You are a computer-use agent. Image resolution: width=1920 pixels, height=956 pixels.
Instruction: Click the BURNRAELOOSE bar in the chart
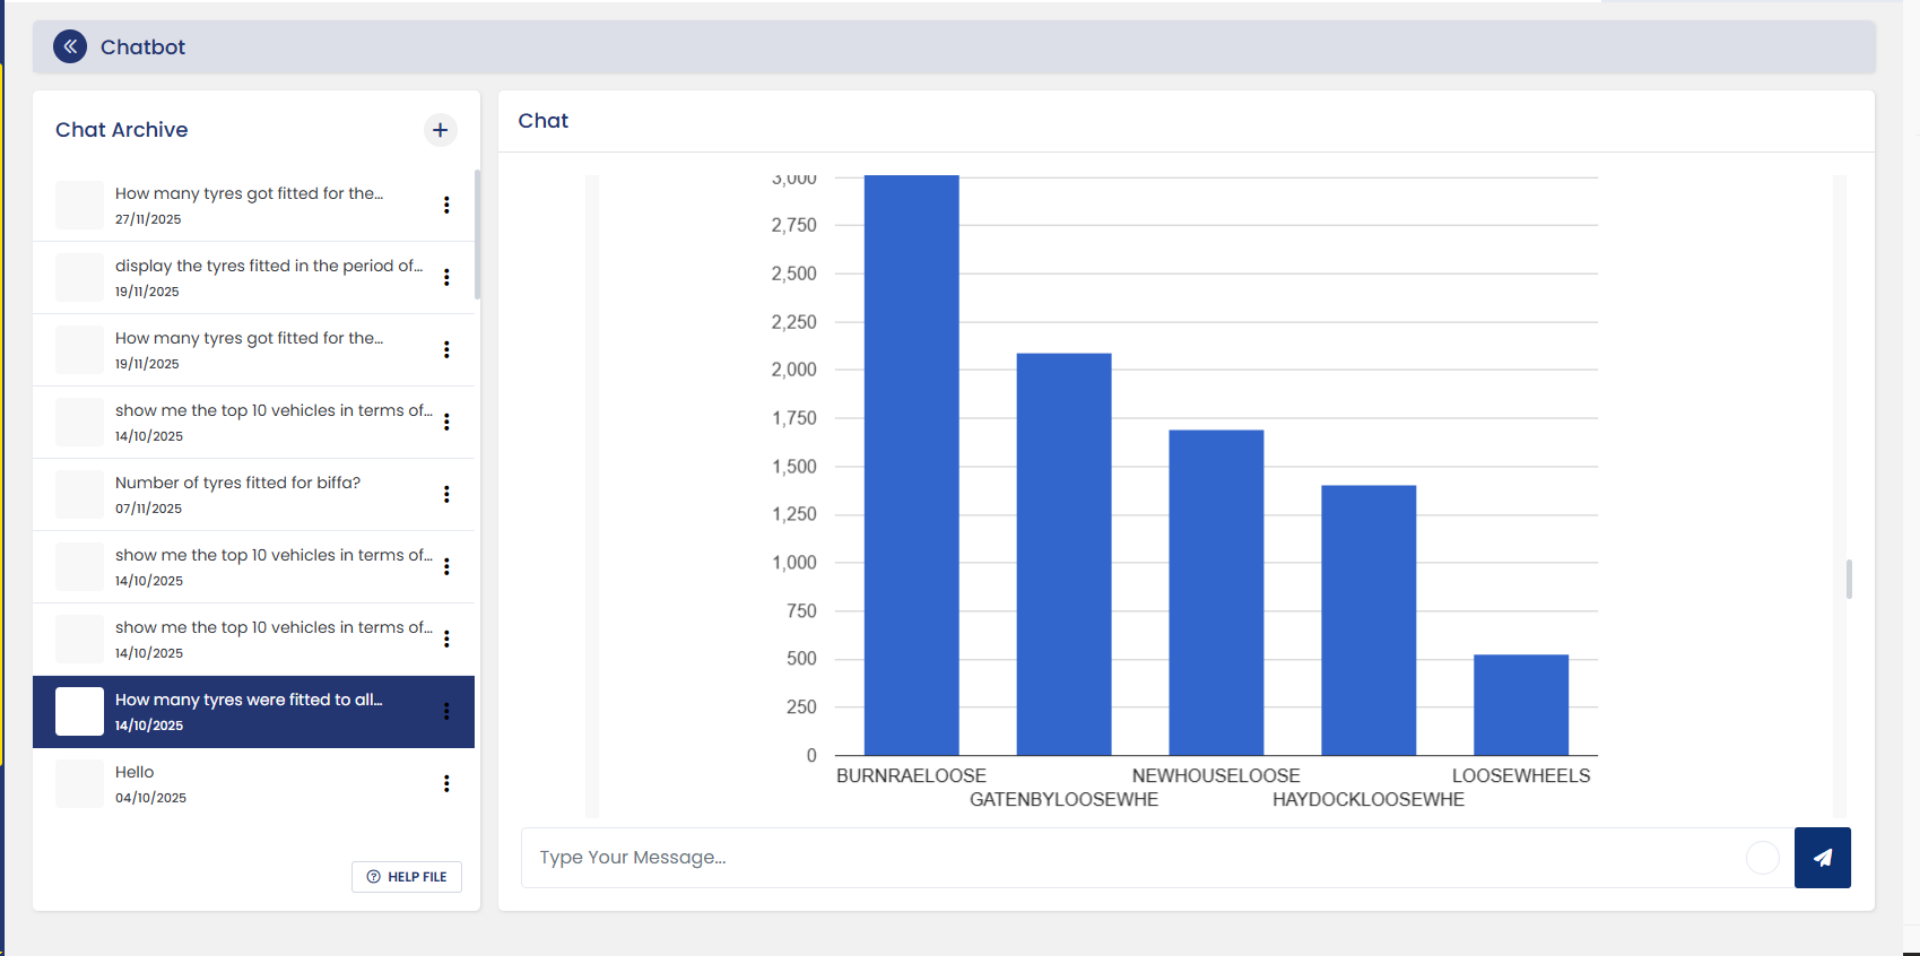click(x=911, y=465)
